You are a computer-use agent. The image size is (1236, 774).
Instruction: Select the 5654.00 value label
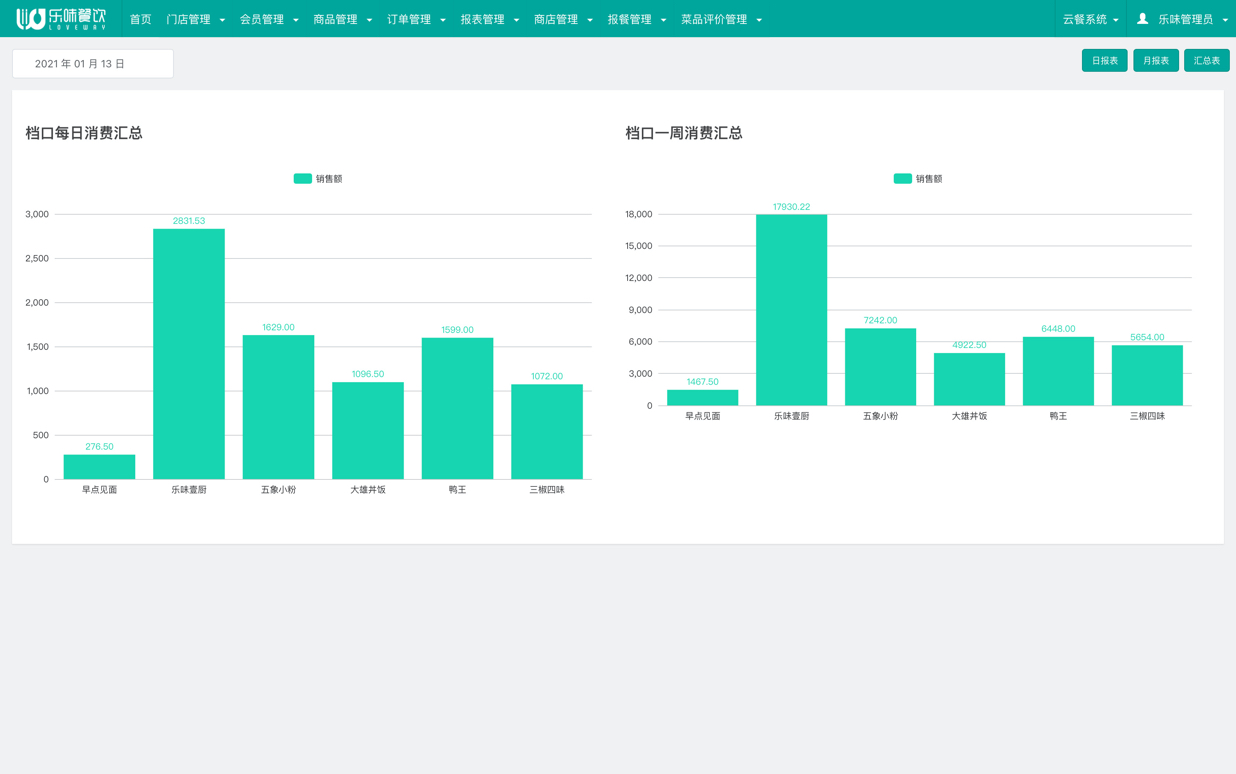(x=1147, y=338)
